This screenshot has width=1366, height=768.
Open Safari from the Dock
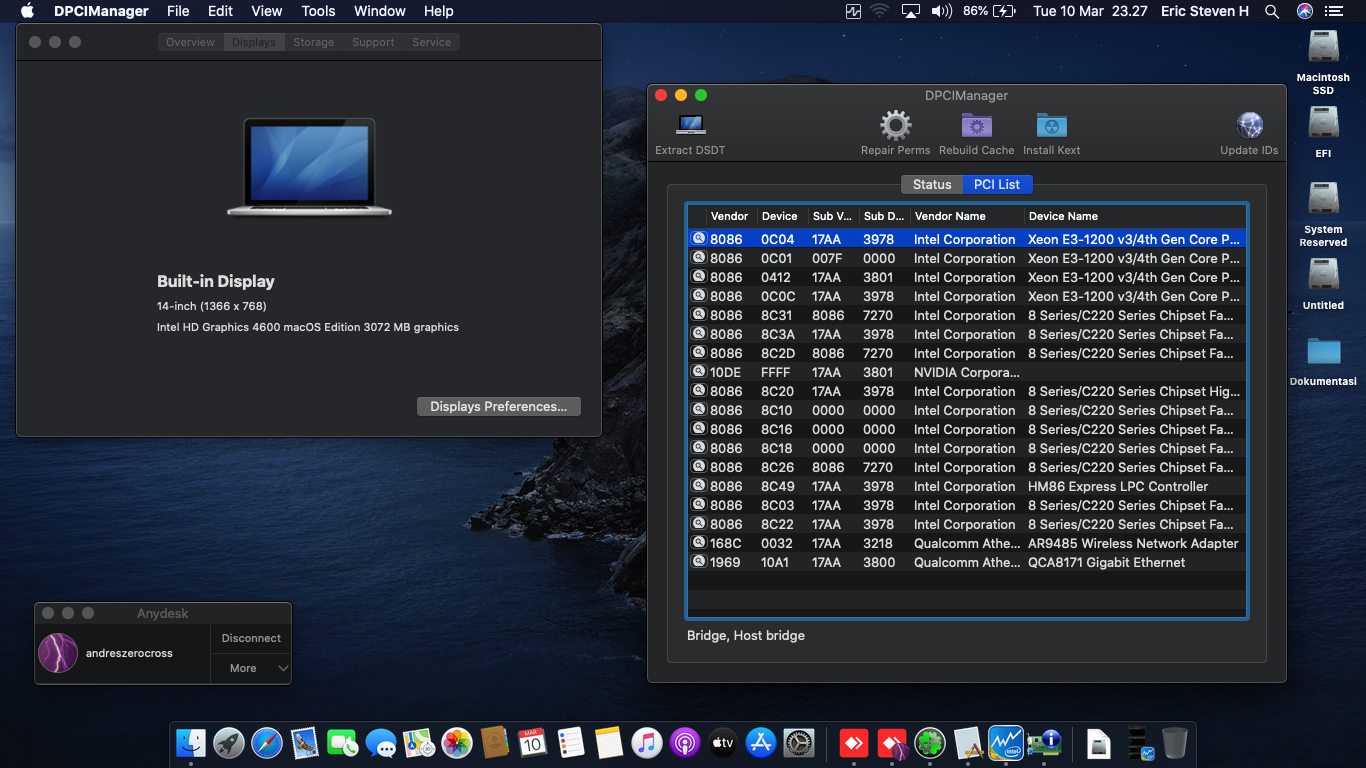[267, 743]
